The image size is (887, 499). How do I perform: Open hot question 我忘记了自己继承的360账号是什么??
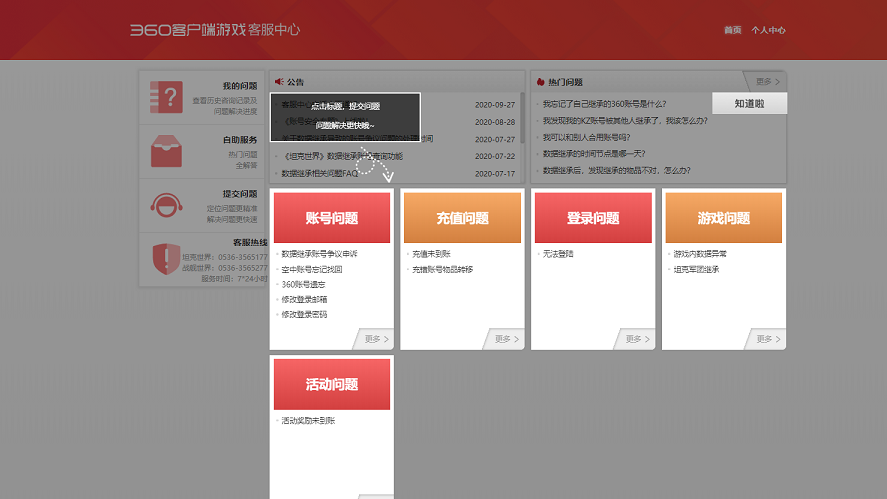coord(604,104)
